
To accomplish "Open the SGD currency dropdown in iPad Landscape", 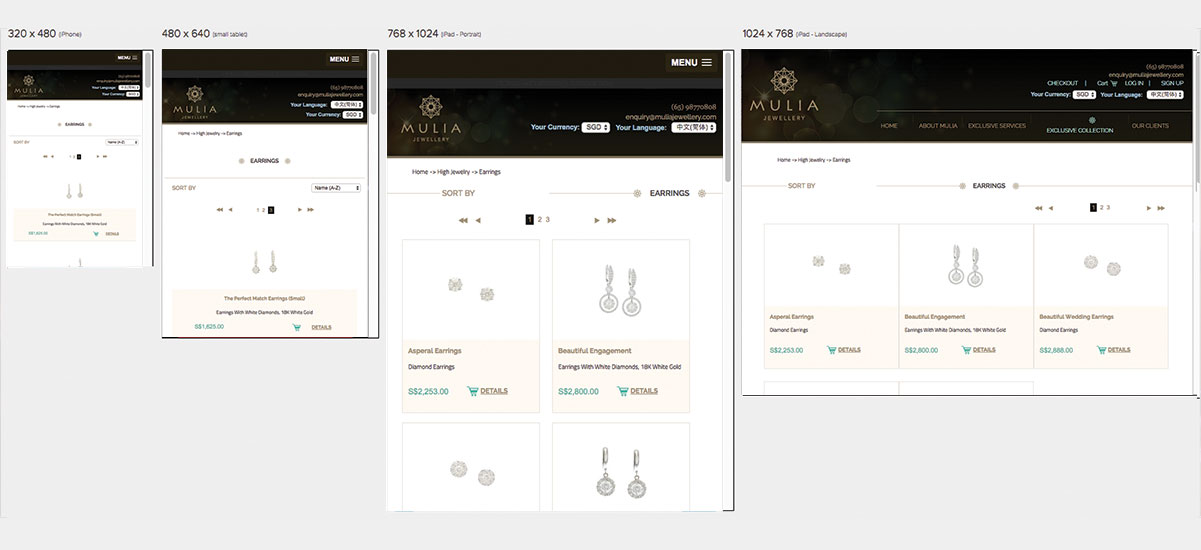I will tap(1085, 94).
